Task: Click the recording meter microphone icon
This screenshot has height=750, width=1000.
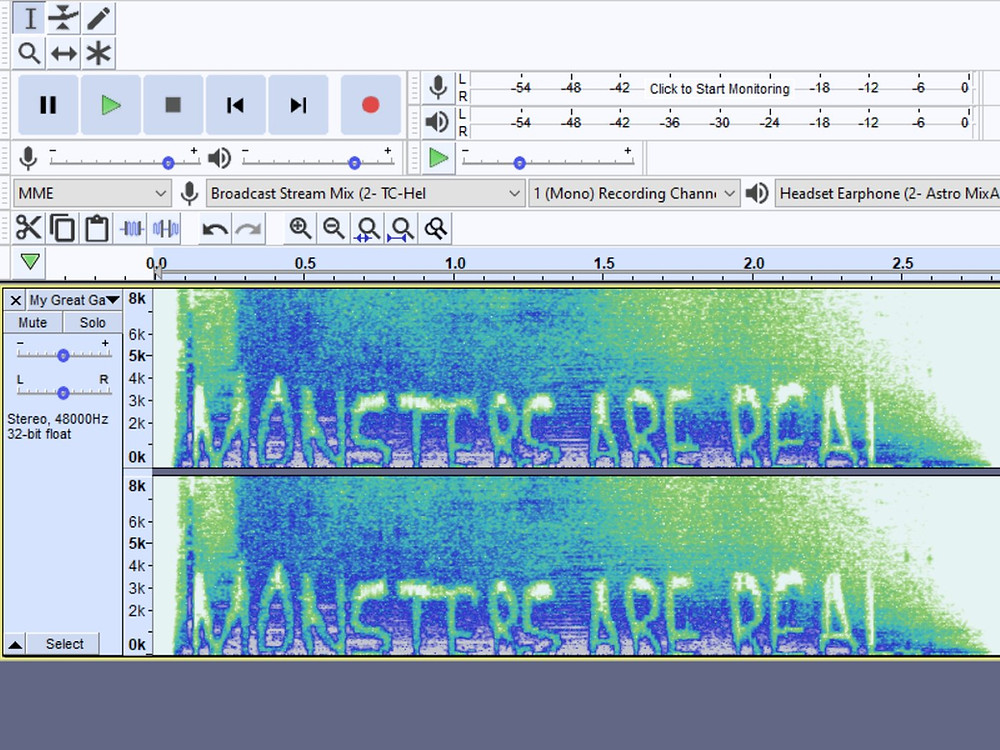Action: click(438, 88)
